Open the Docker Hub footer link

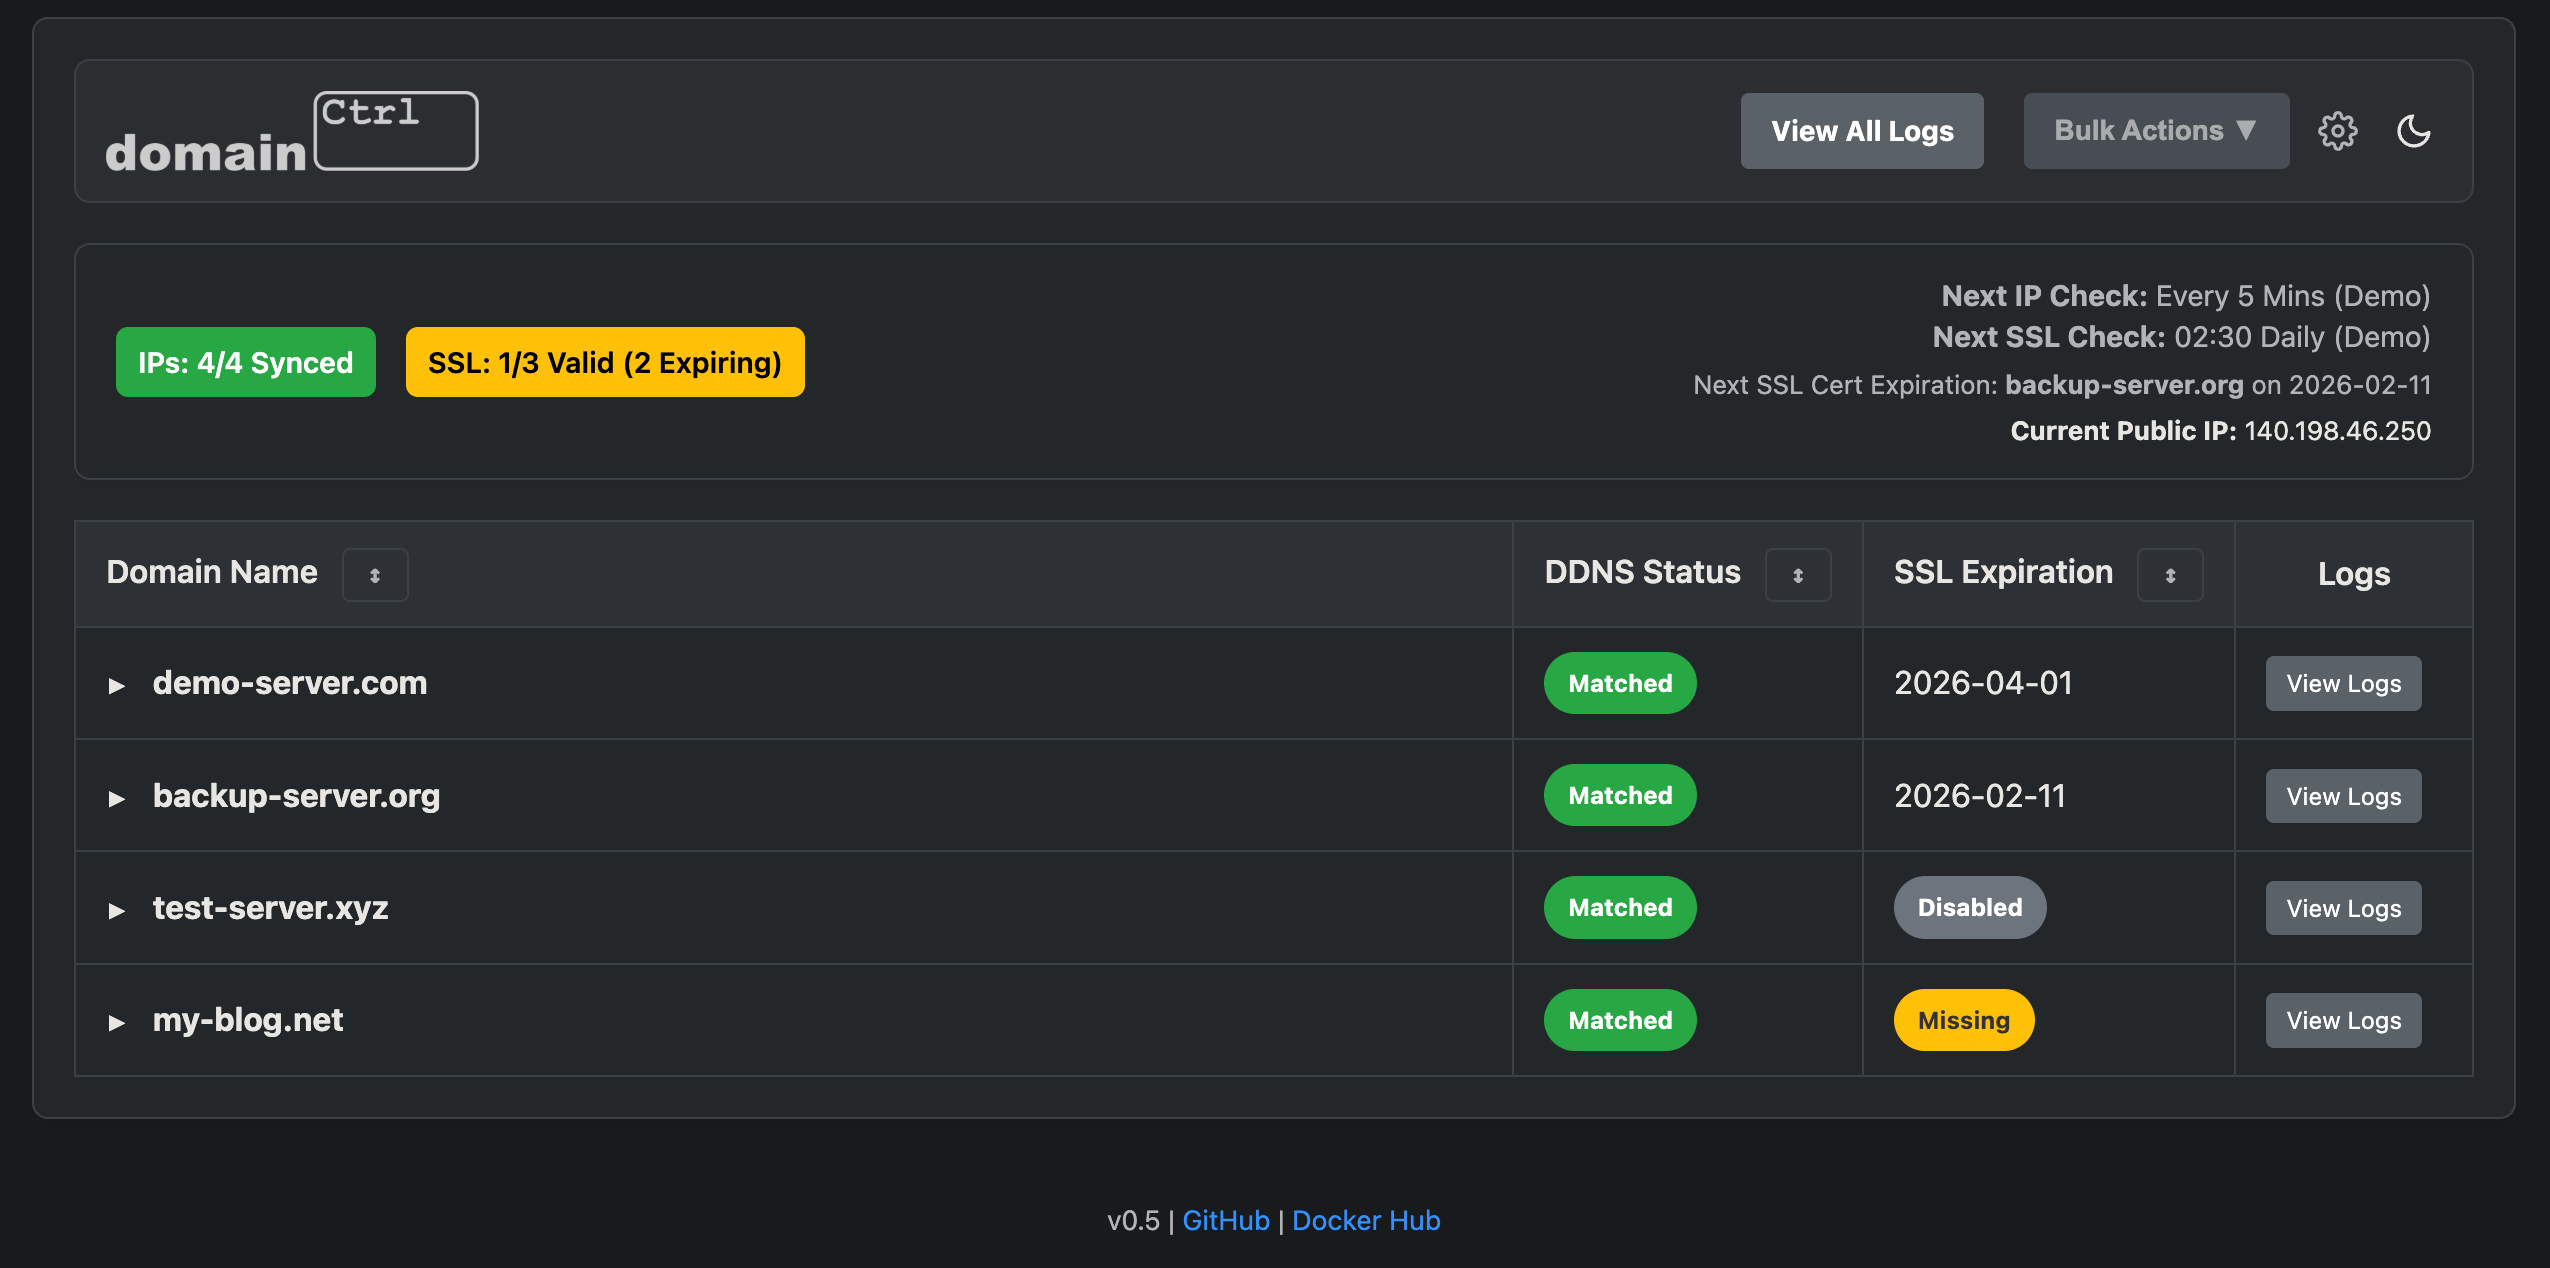point(1365,1220)
